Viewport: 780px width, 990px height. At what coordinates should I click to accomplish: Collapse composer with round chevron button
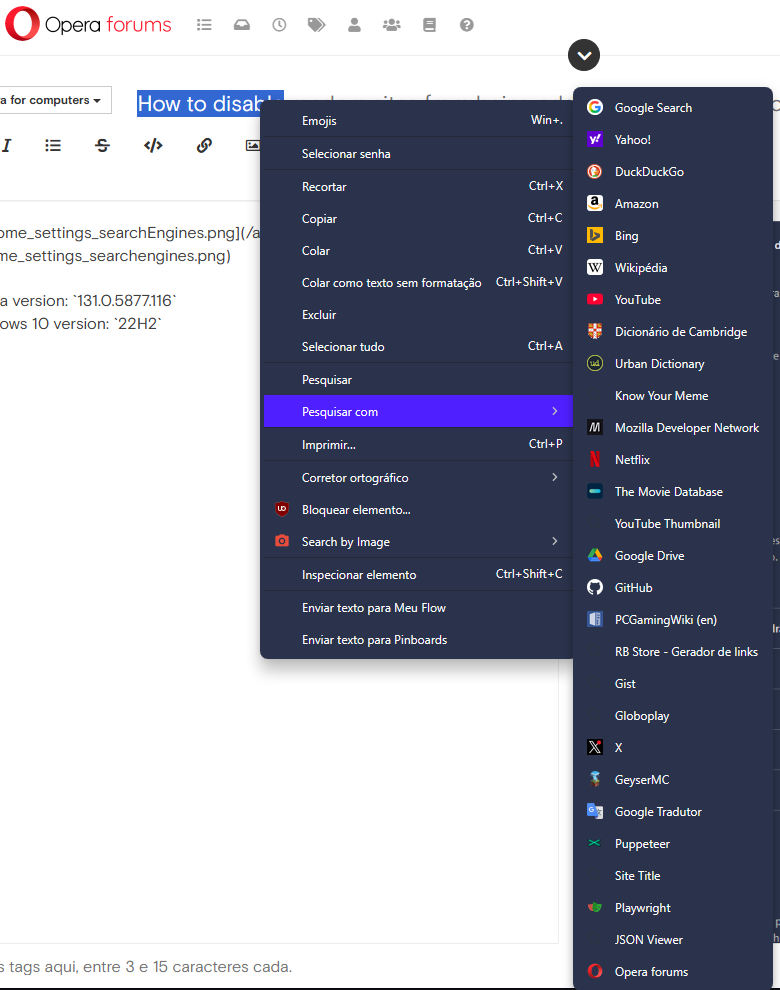(584, 56)
